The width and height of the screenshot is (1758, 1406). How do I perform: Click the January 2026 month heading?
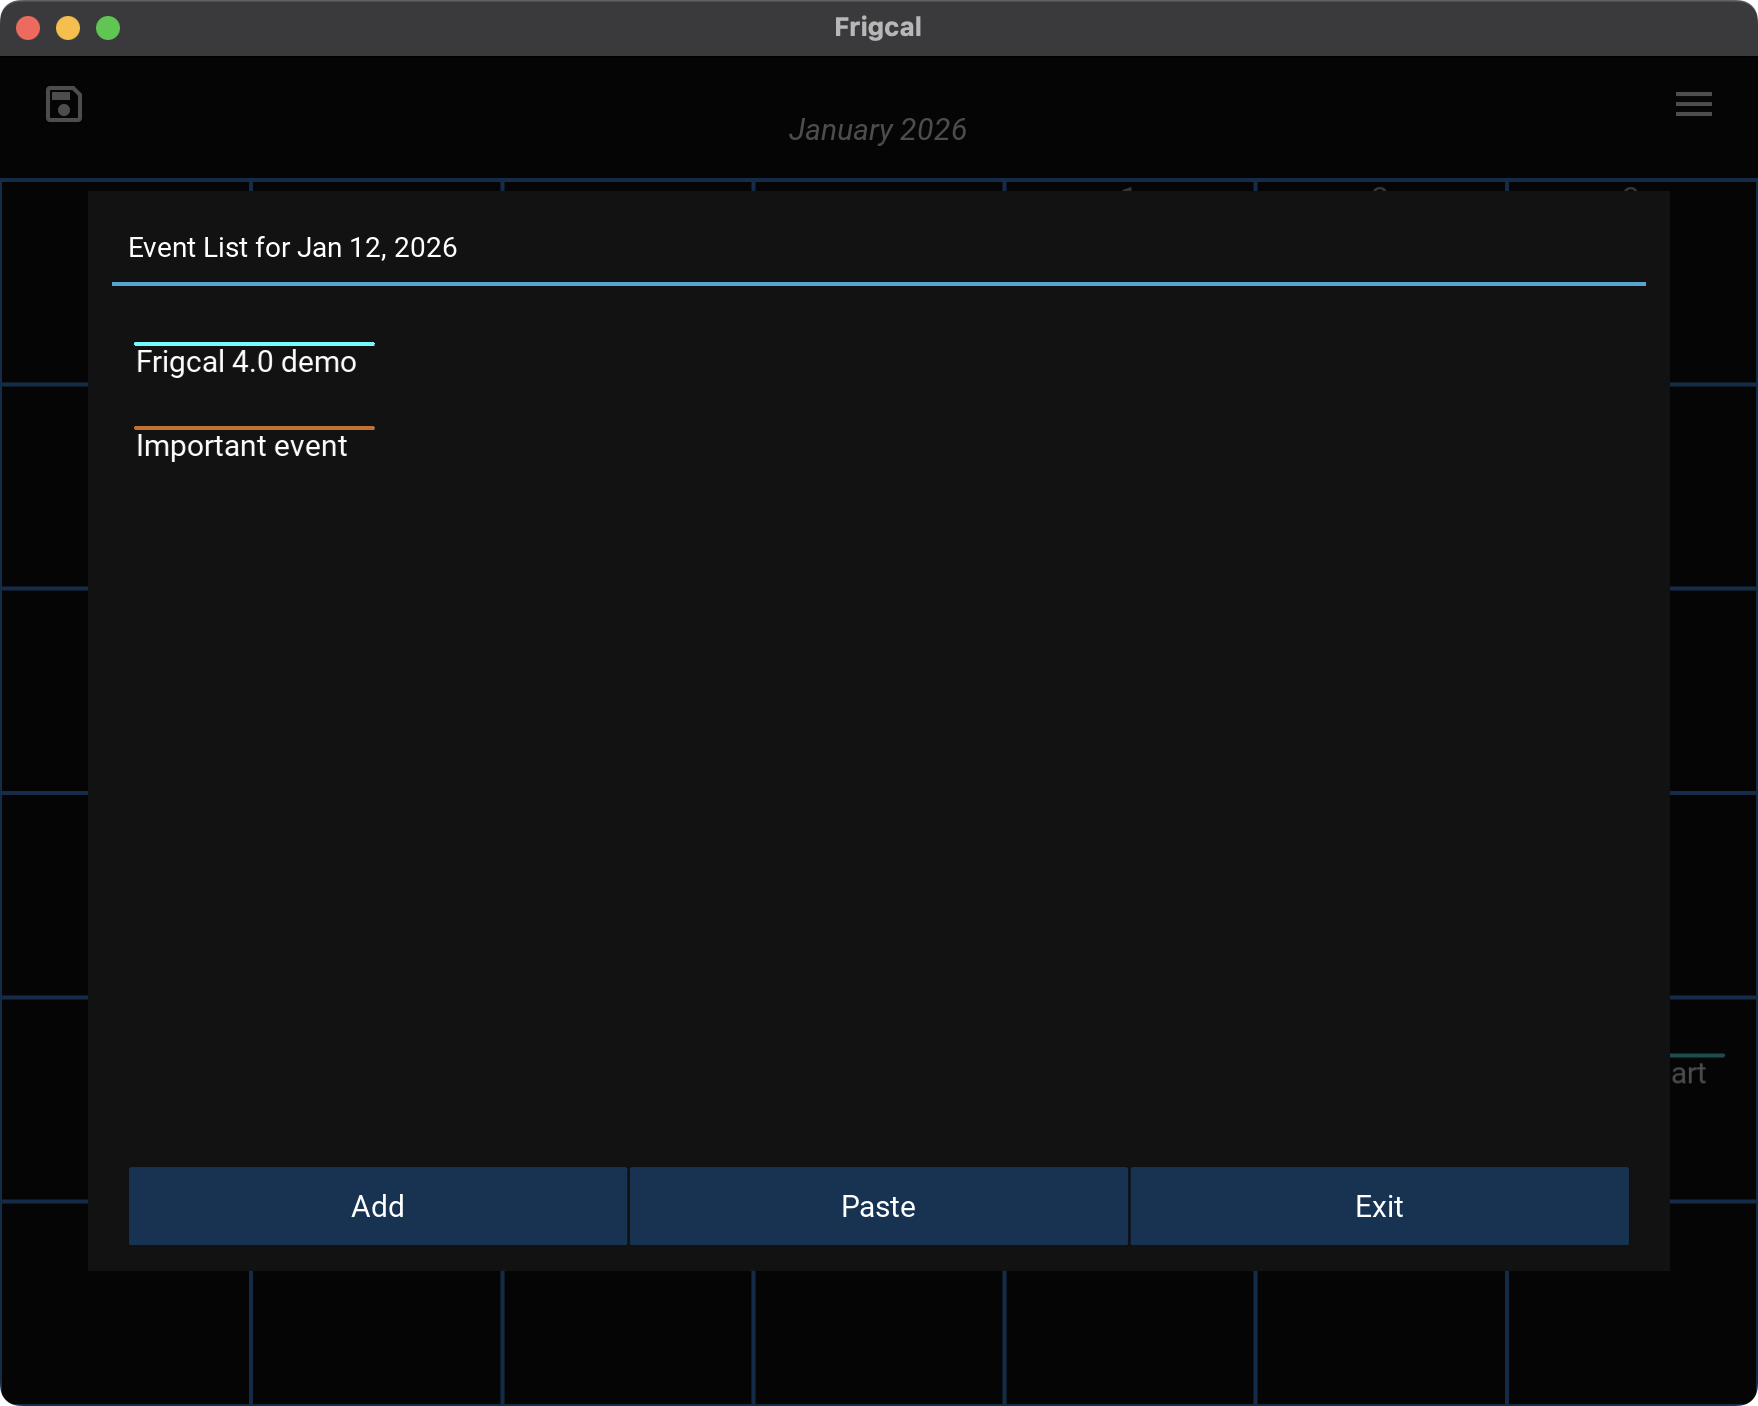click(878, 130)
